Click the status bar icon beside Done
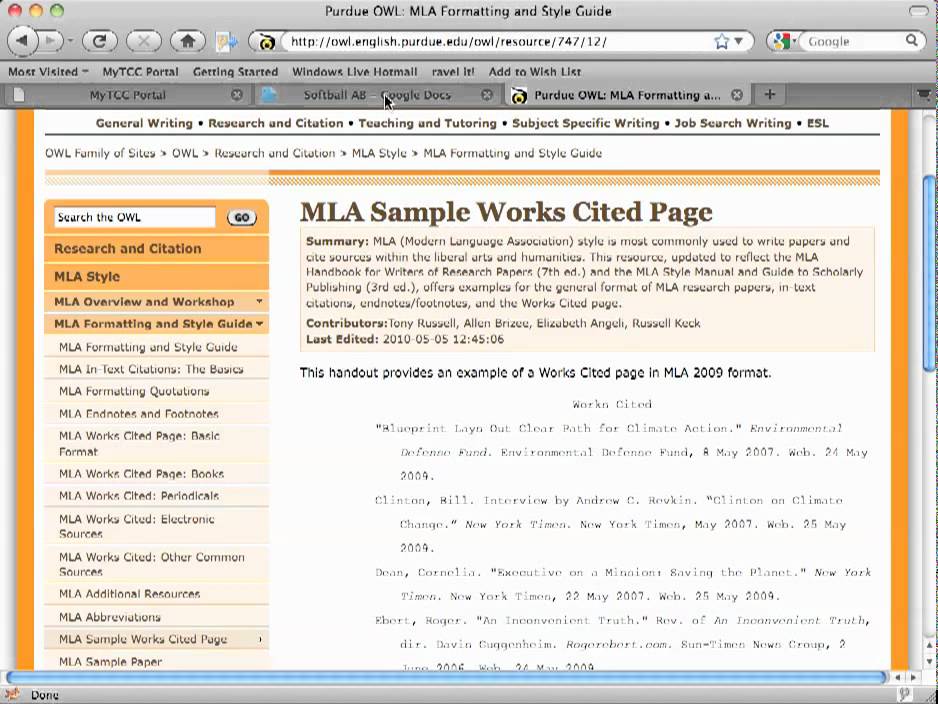Screen dimensions: 938x704 (x=13, y=694)
